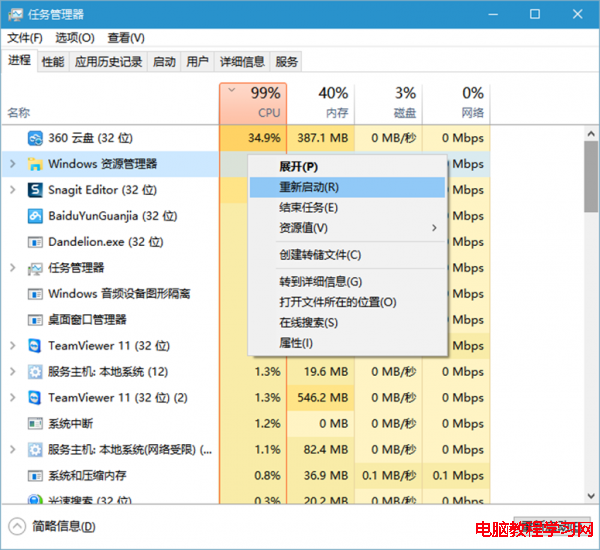Open the 资源值(V) submenu arrow
Screen dimensions: 600x550
click(434, 228)
